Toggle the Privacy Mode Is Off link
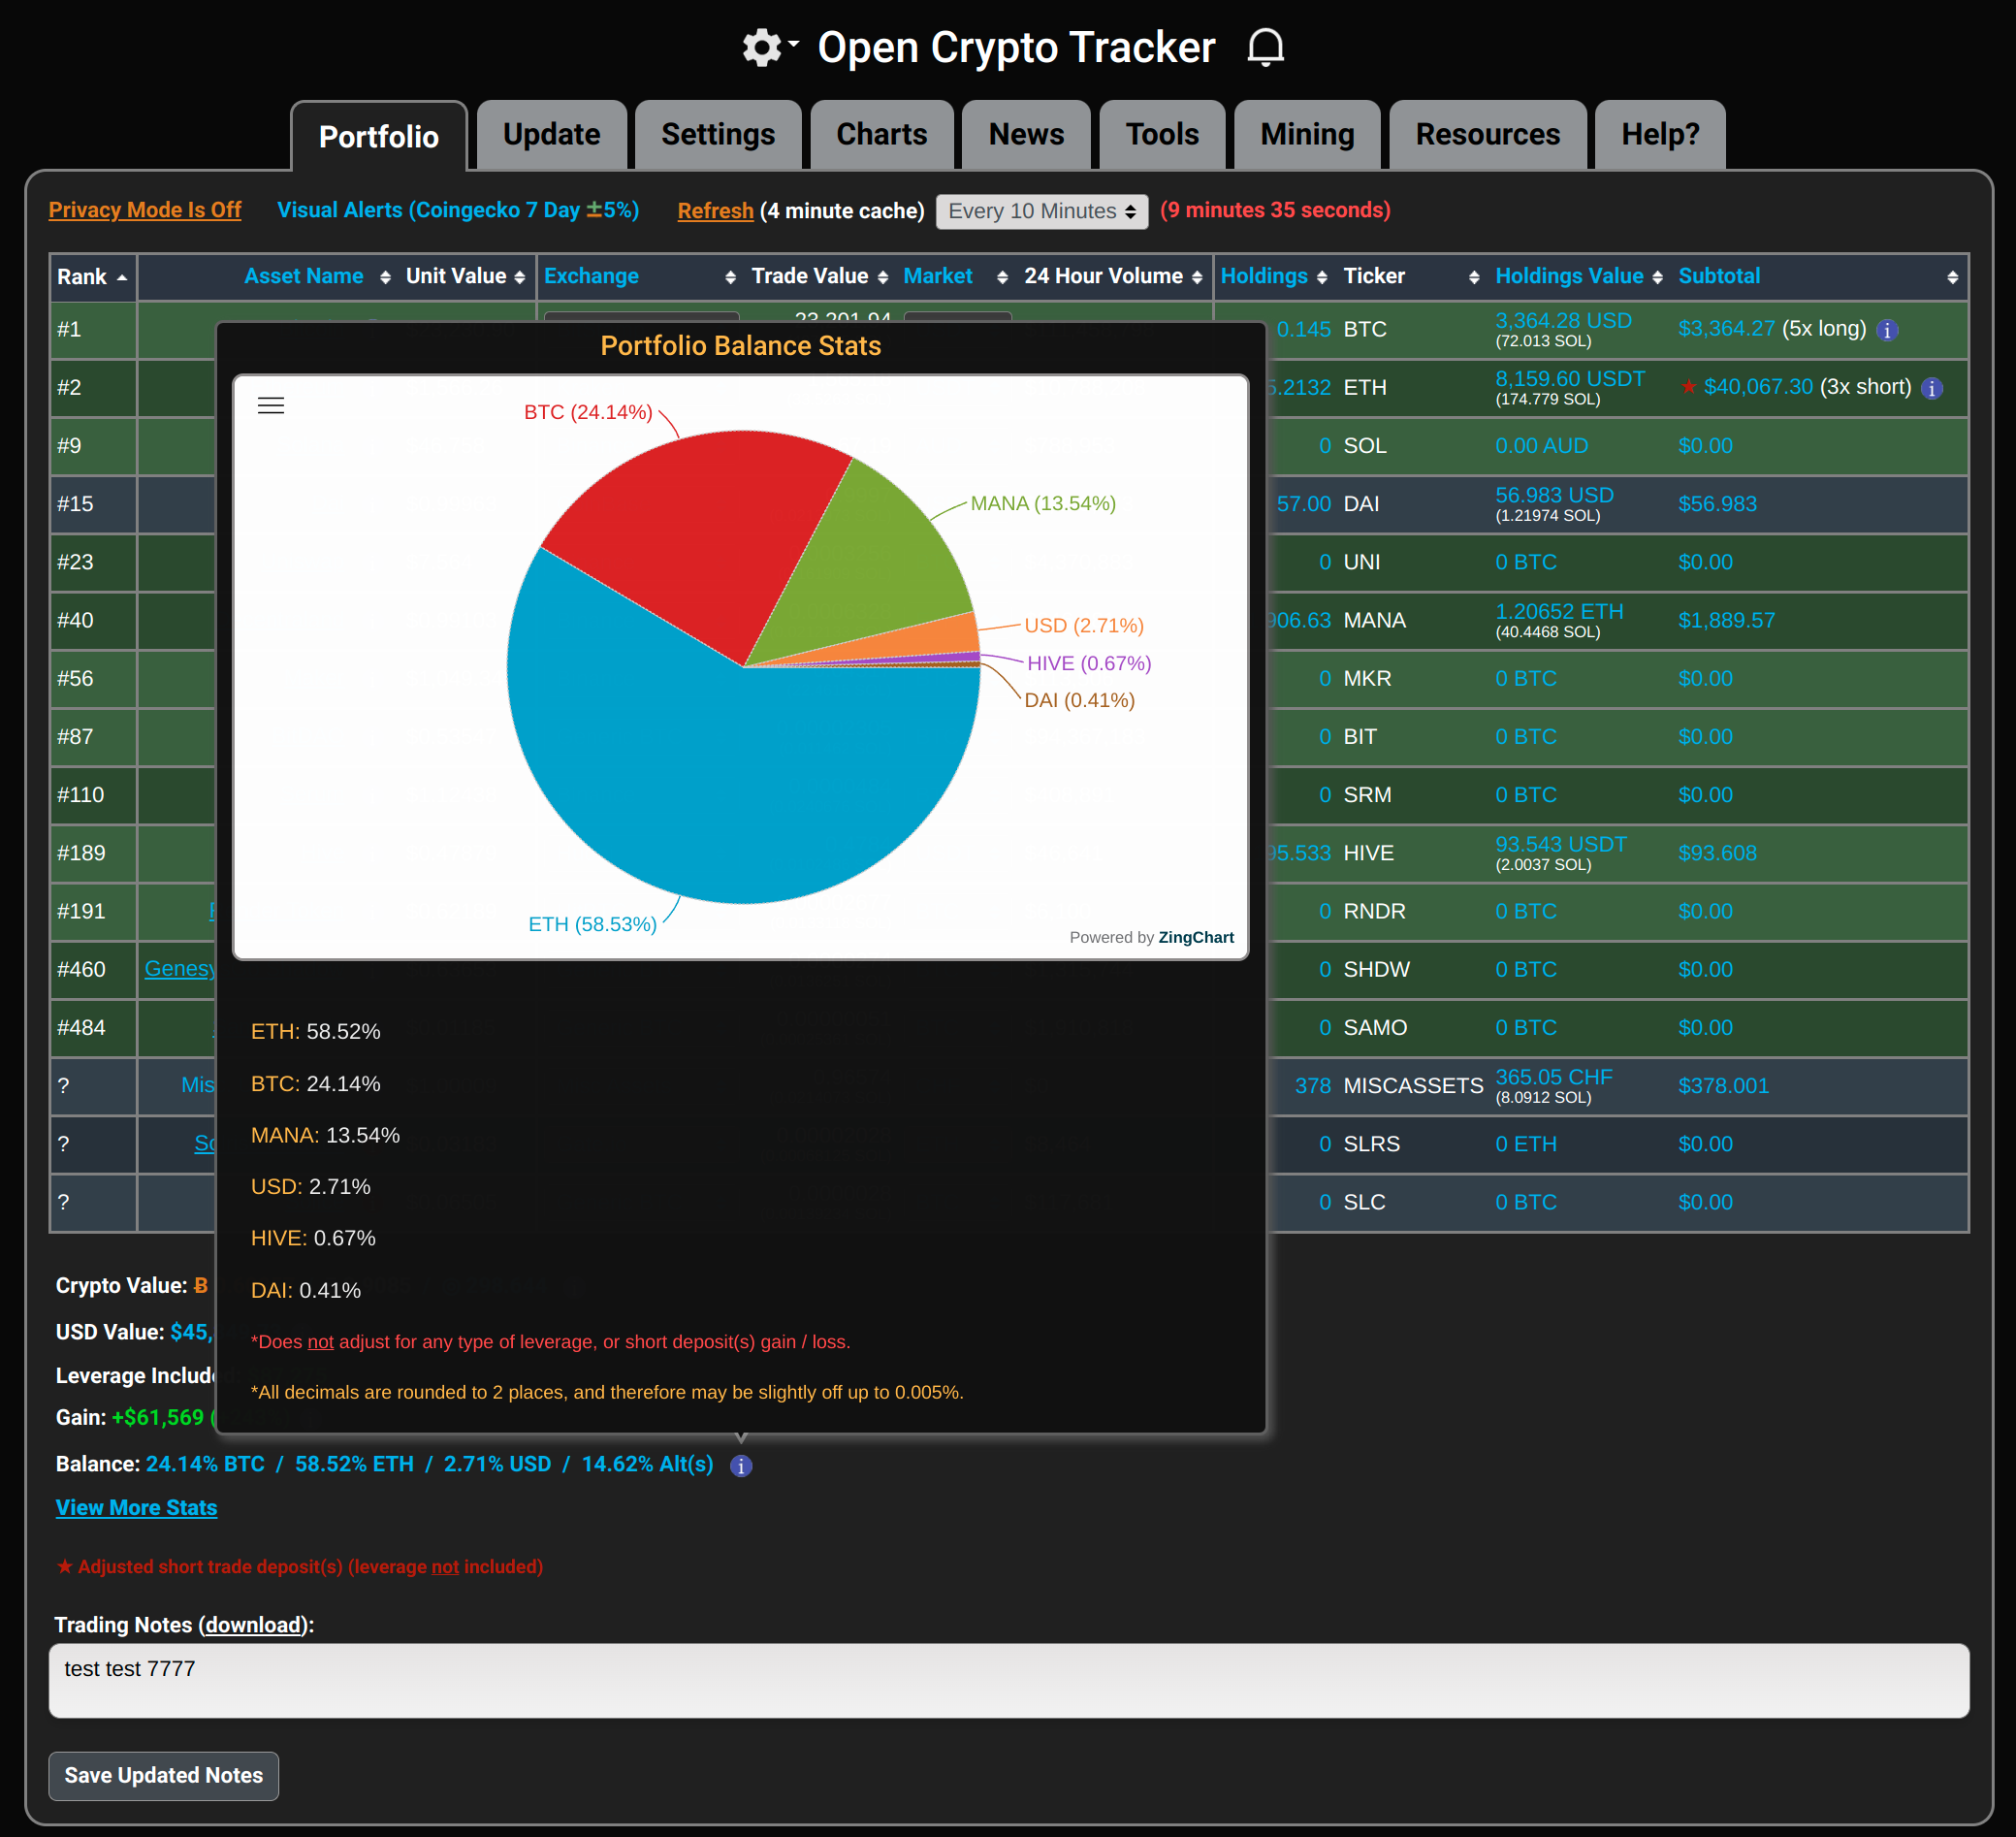This screenshot has height=1837, width=2016. [145, 210]
